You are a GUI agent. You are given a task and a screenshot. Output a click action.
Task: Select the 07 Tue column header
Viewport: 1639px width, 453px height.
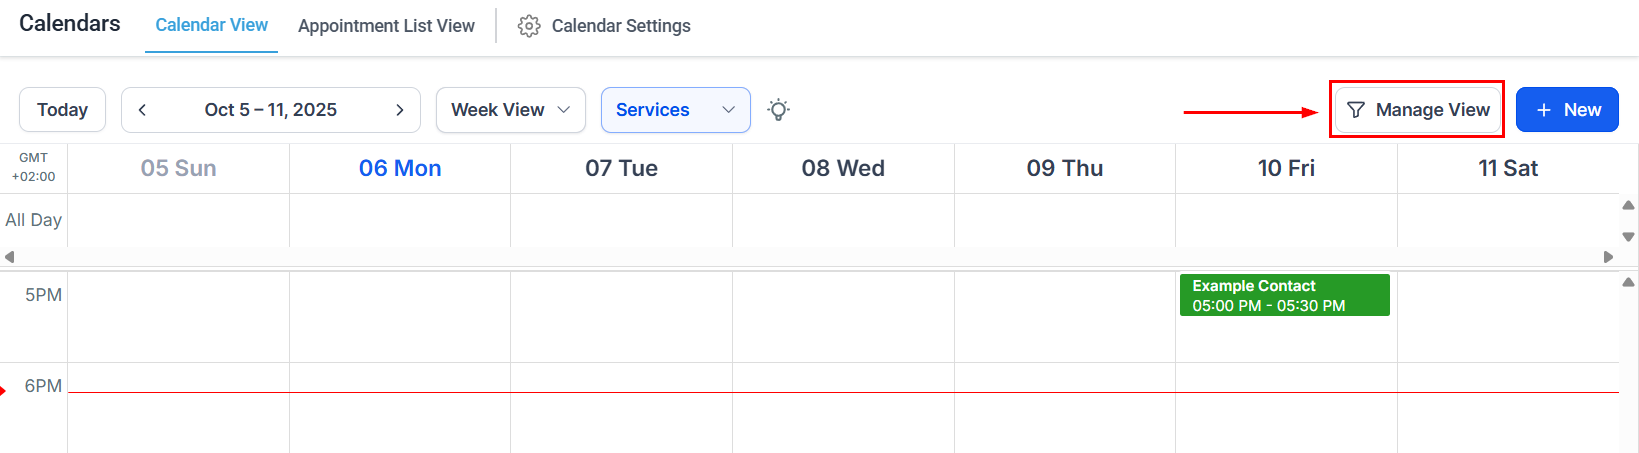point(622,168)
